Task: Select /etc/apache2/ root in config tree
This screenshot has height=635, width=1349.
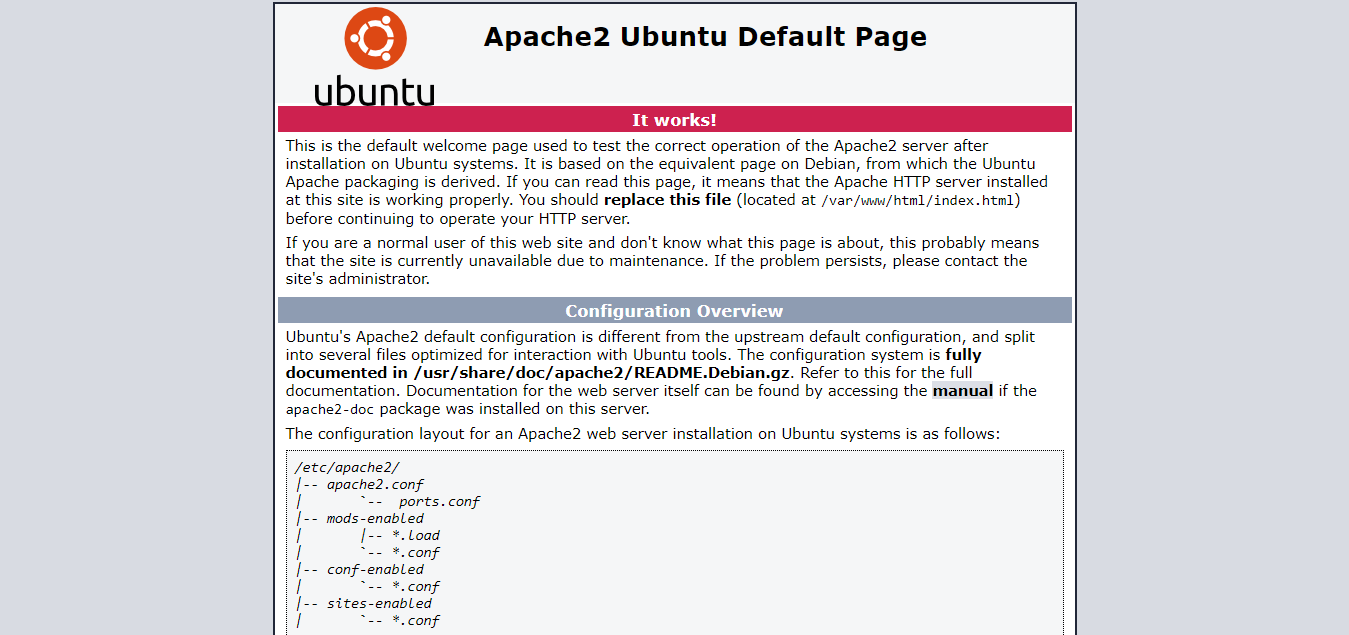Action: click(347, 467)
